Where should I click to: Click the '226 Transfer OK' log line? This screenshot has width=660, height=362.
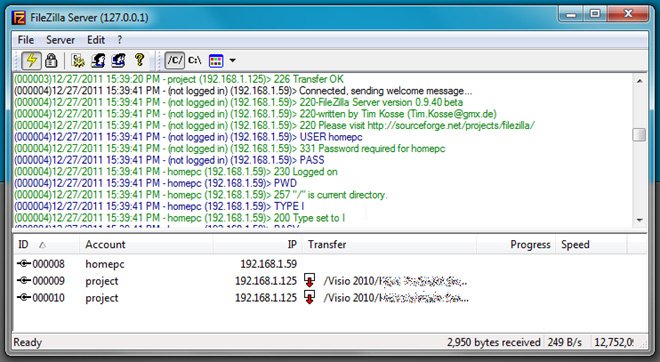(x=179, y=79)
